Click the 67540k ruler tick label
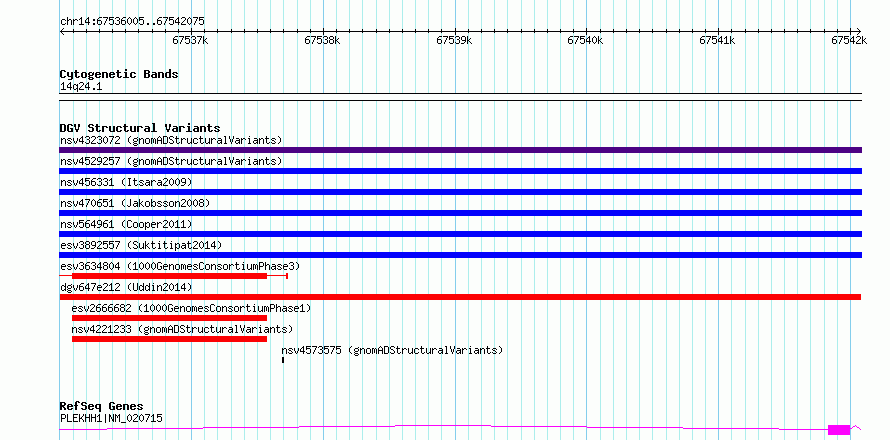890x440 pixels. [x=586, y=40]
